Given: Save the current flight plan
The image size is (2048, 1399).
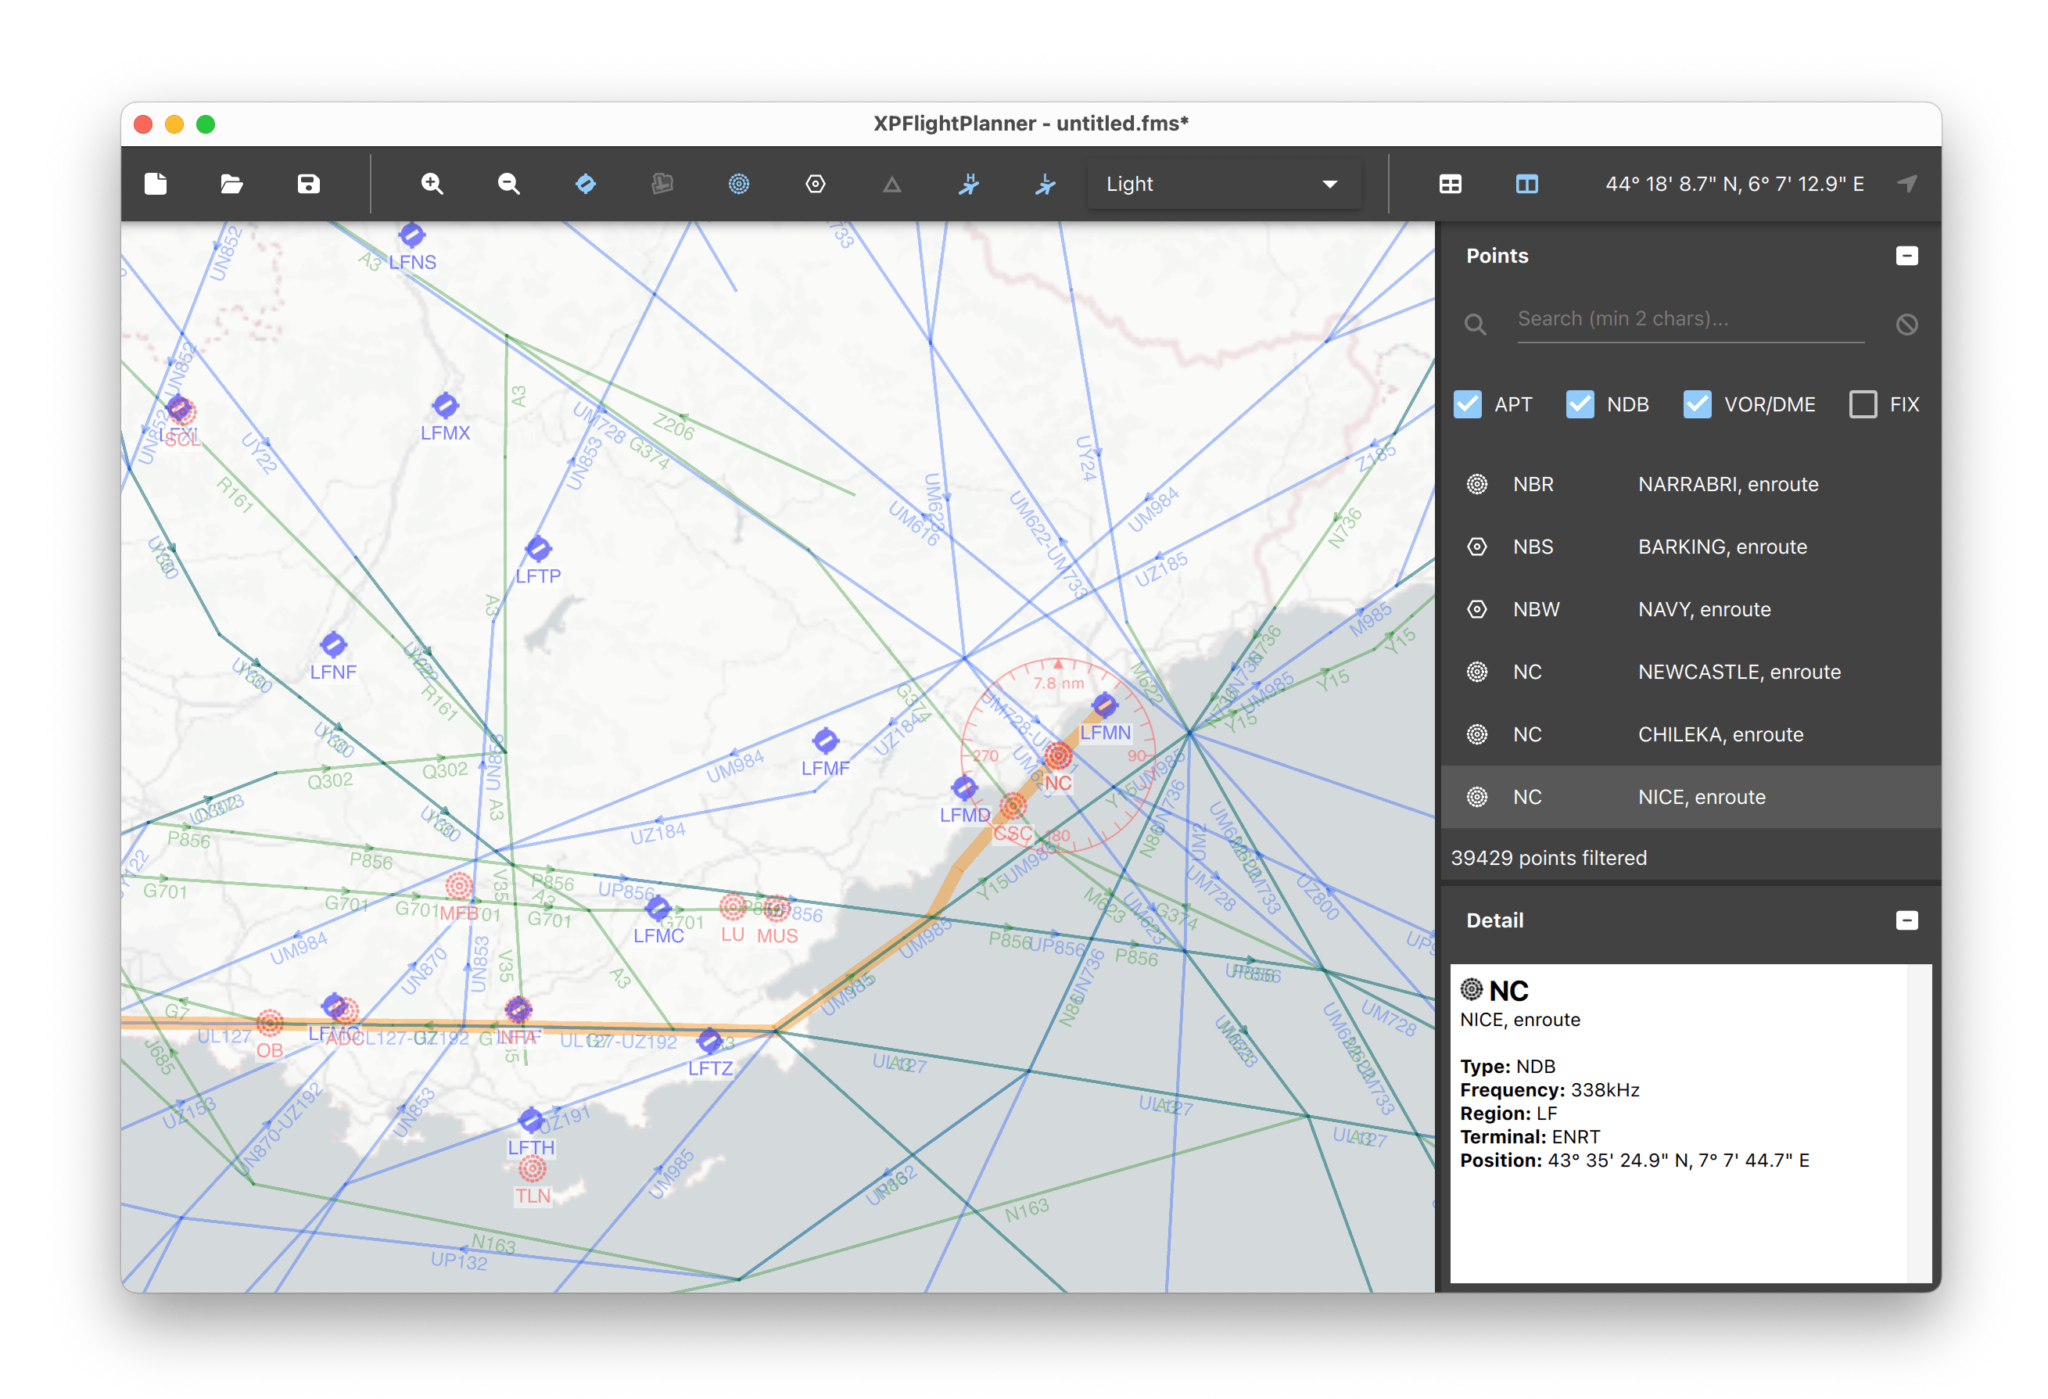Looking at the screenshot, I should 307,183.
